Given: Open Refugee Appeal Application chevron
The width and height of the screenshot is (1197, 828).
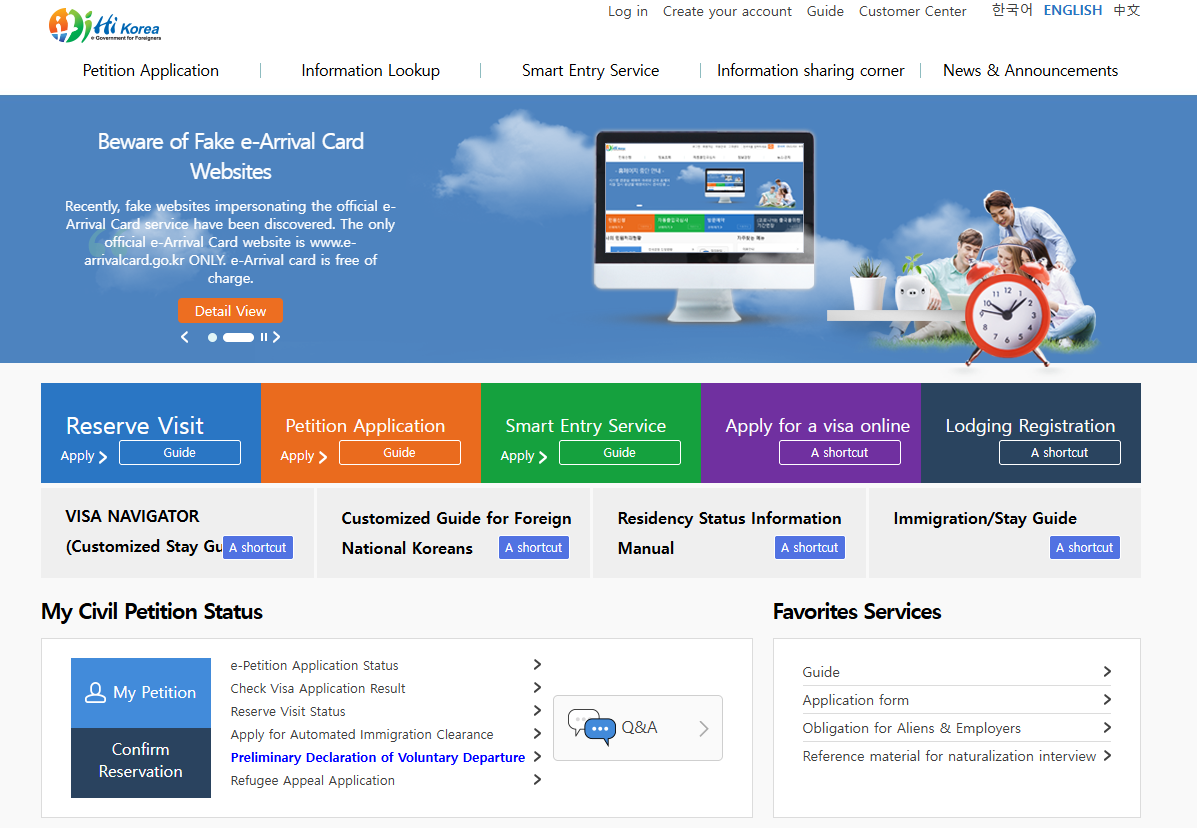Looking at the screenshot, I should (537, 779).
